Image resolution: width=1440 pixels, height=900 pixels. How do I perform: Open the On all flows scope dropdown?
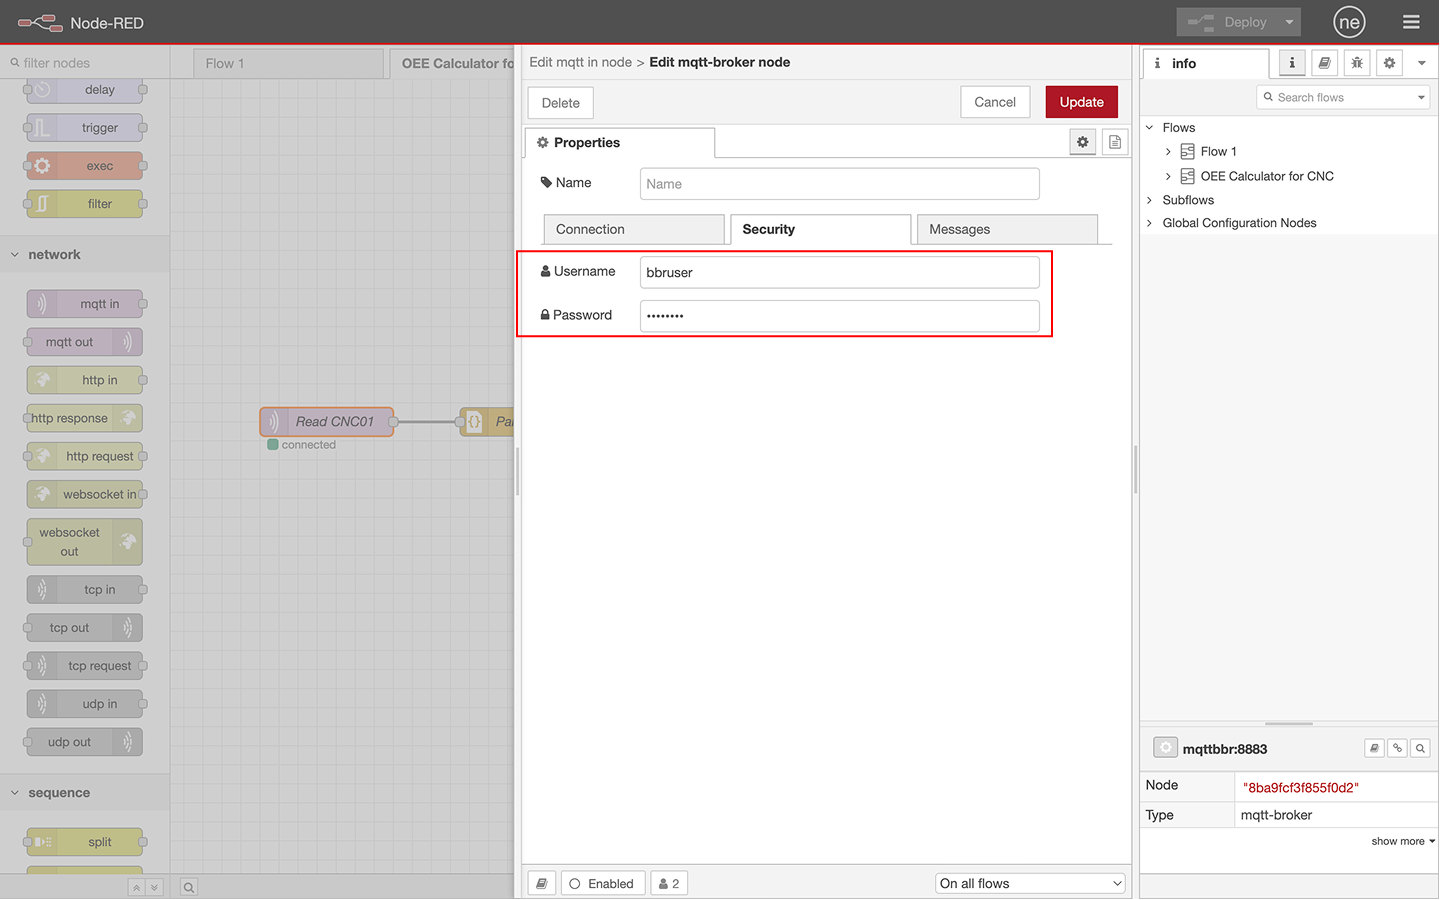pos(1030,883)
